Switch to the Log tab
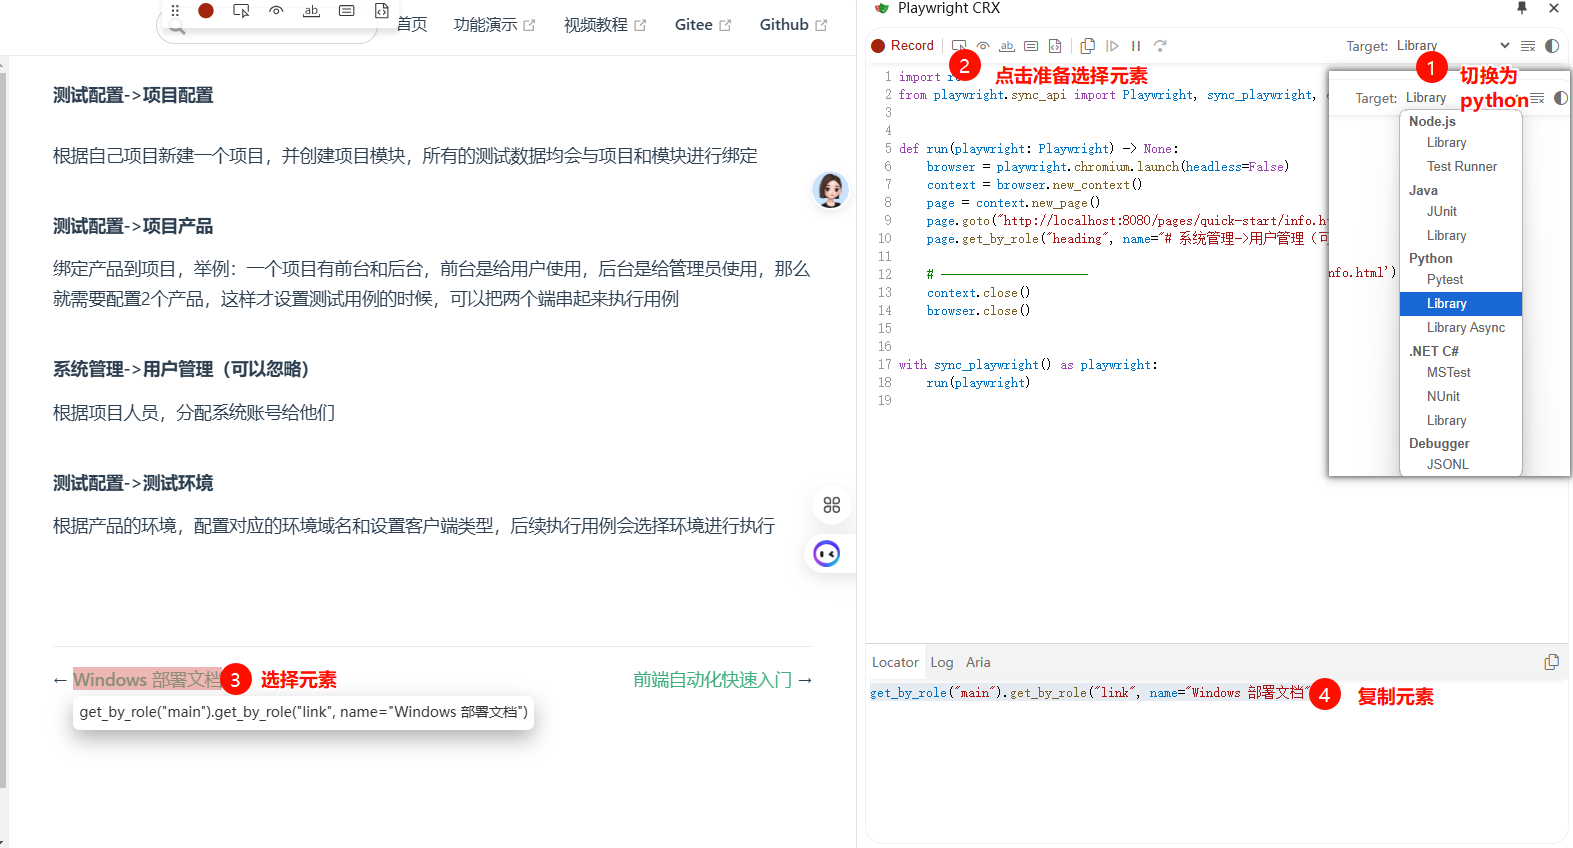 coord(942,662)
